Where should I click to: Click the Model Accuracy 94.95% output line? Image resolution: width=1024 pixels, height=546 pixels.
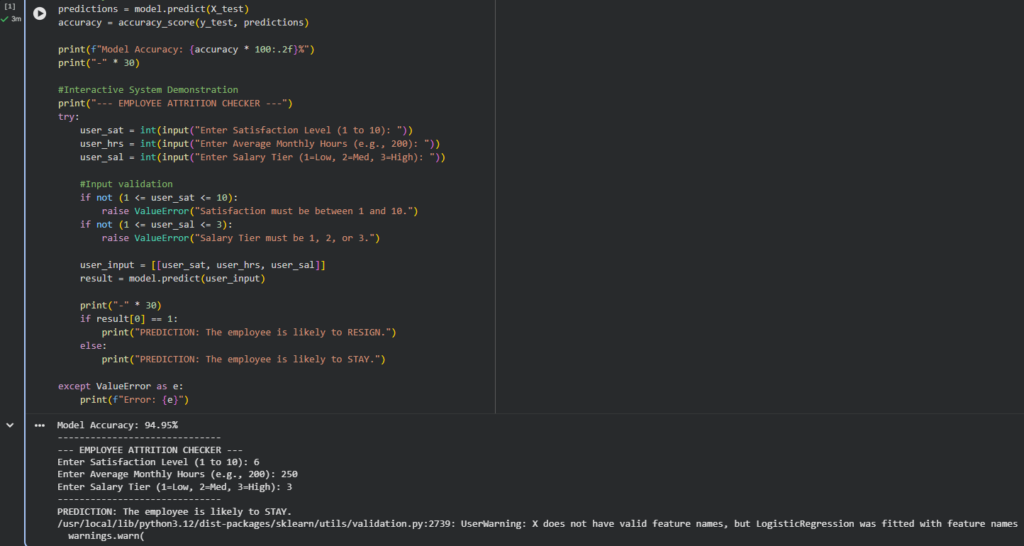point(117,425)
